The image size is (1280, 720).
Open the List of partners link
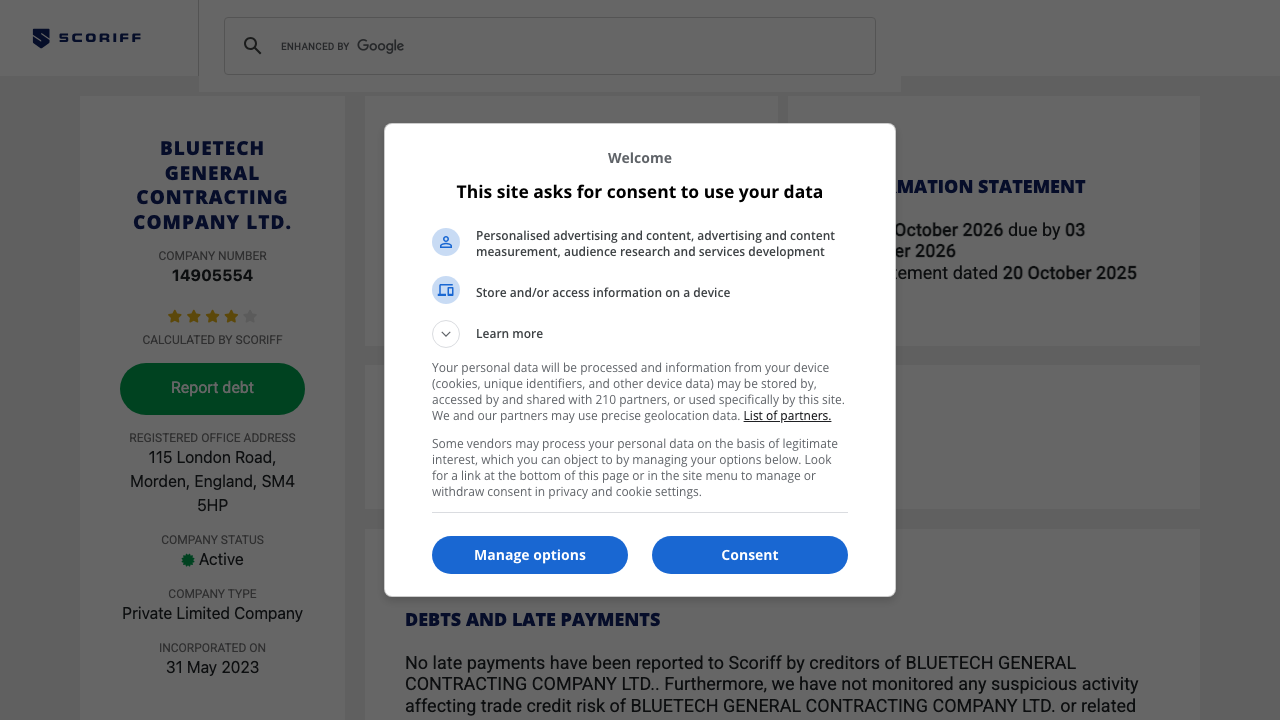tap(787, 416)
